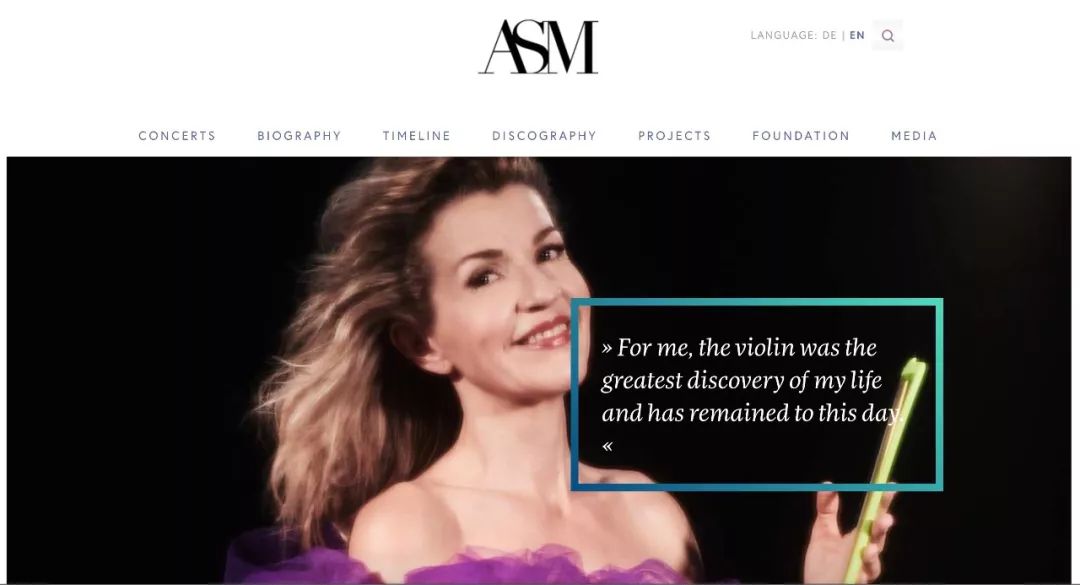
Task: Open the Concerts menu item
Action: pyautogui.click(x=177, y=136)
